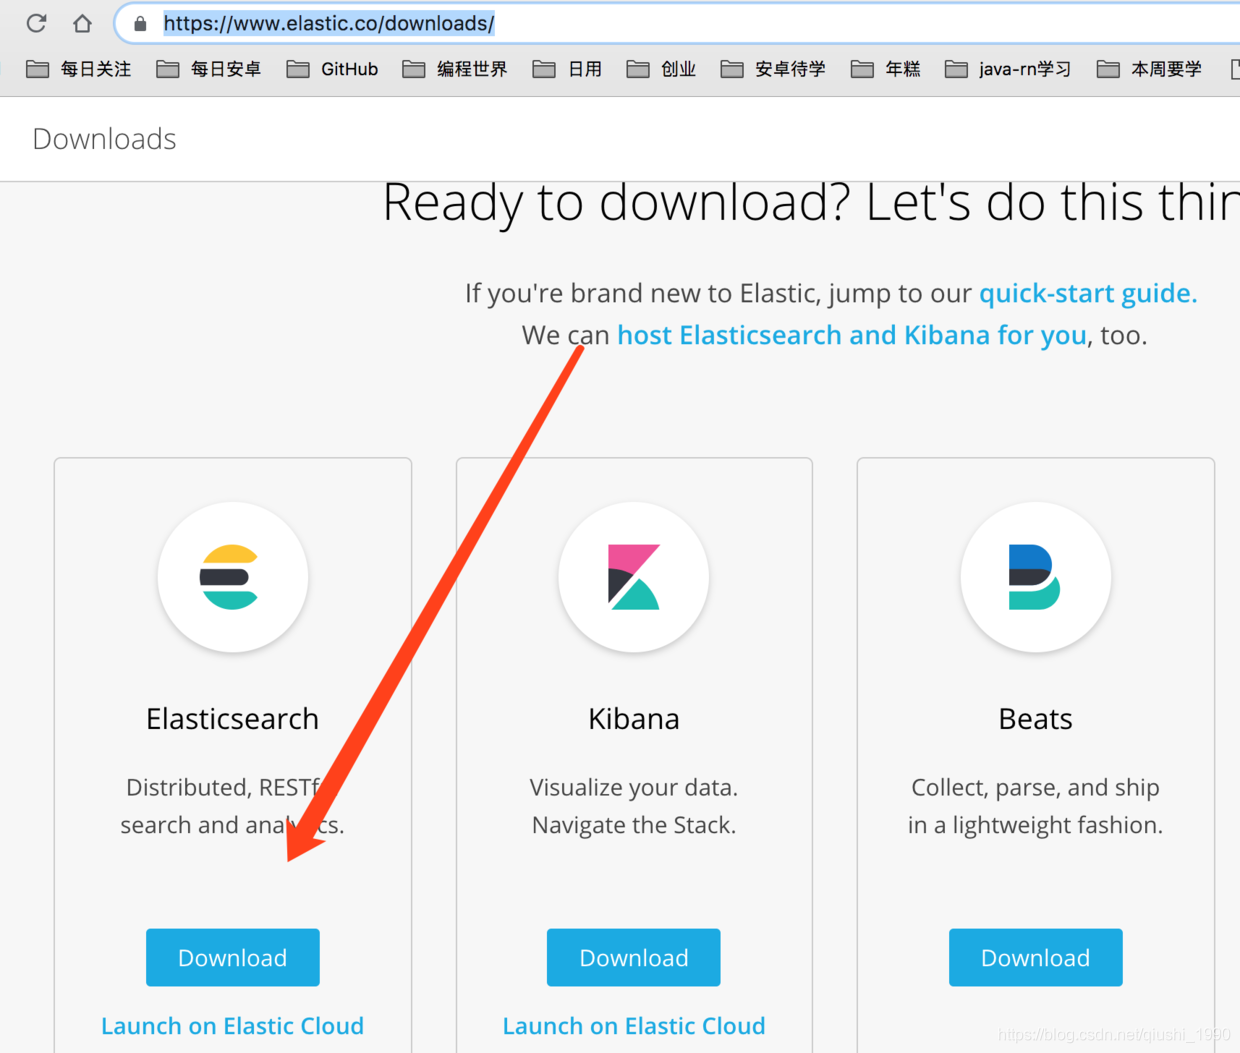Download Beats
1240x1053 pixels.
coord(1035,957)
